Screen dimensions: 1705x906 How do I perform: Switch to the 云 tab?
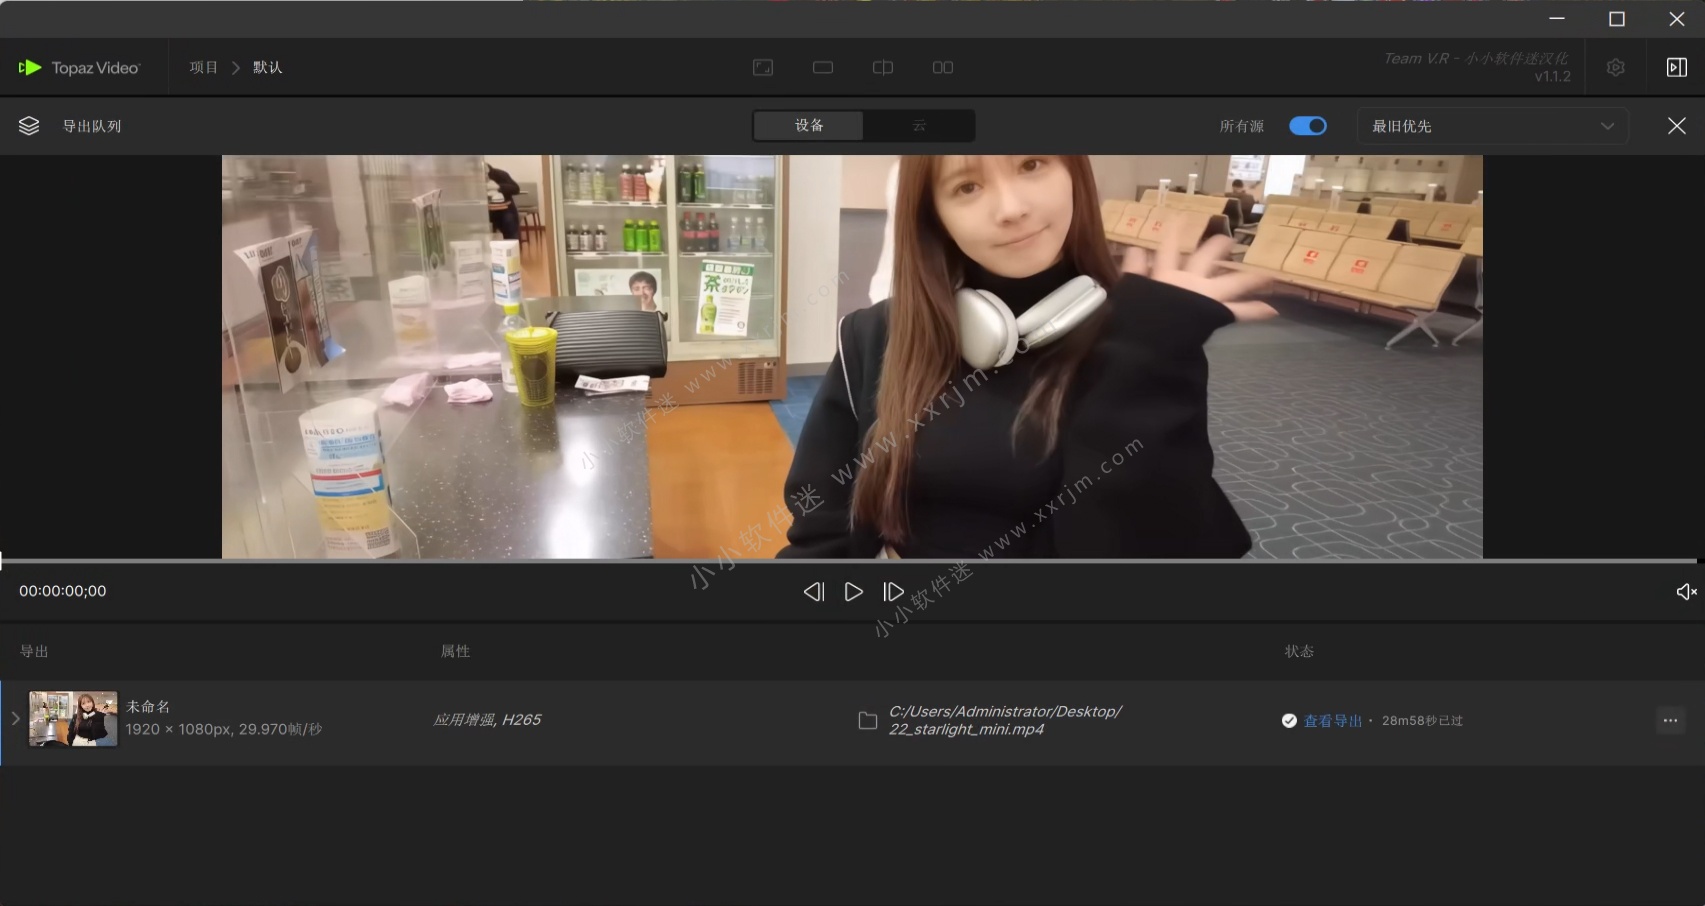coord(919,126)
